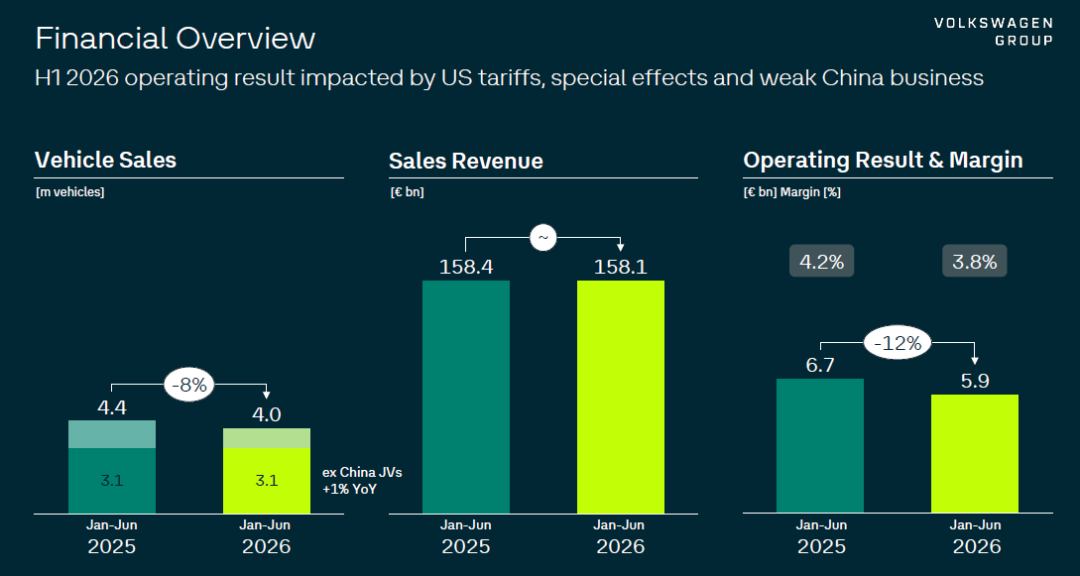The height and width of the screenshot is (576, 1080).
Task: Select Jan-Jun 2025 label under Sales Revenue
Action: click(466, 537)
